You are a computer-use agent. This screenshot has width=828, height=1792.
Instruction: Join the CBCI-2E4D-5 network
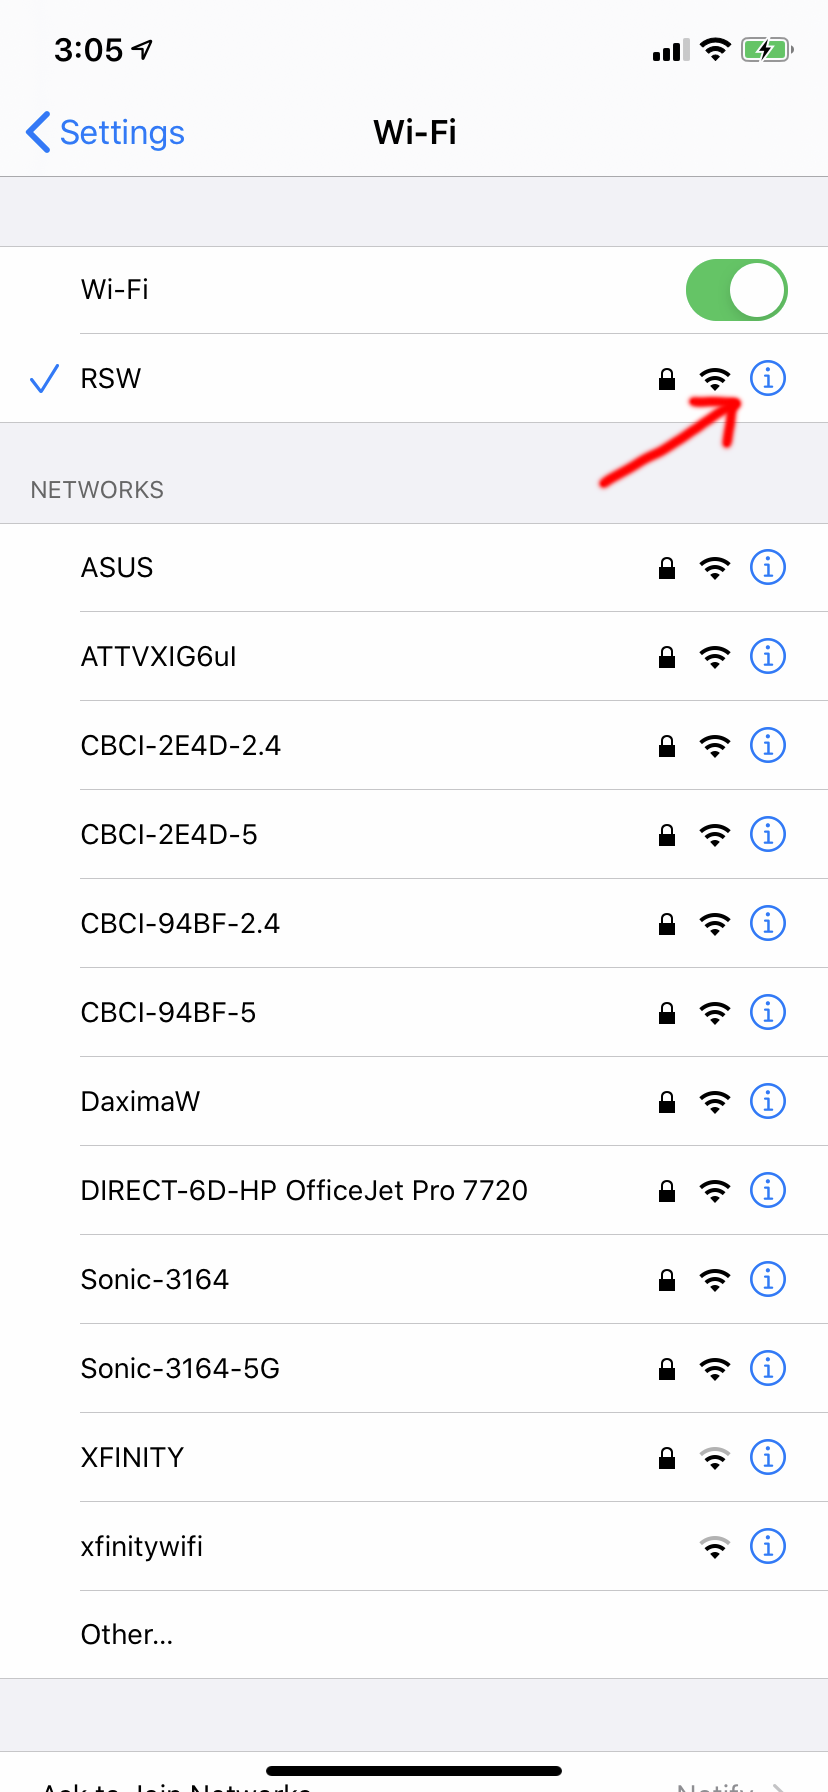(x=414, y=834)
